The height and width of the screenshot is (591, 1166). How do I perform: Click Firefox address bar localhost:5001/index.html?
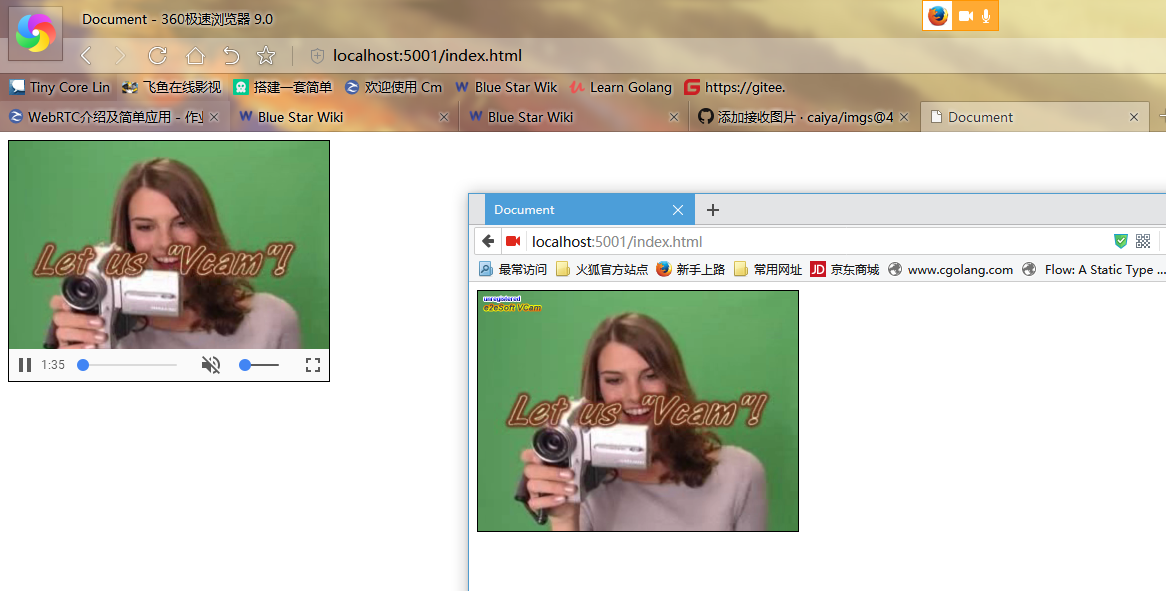pyautogui.click(x=617, y=242)
